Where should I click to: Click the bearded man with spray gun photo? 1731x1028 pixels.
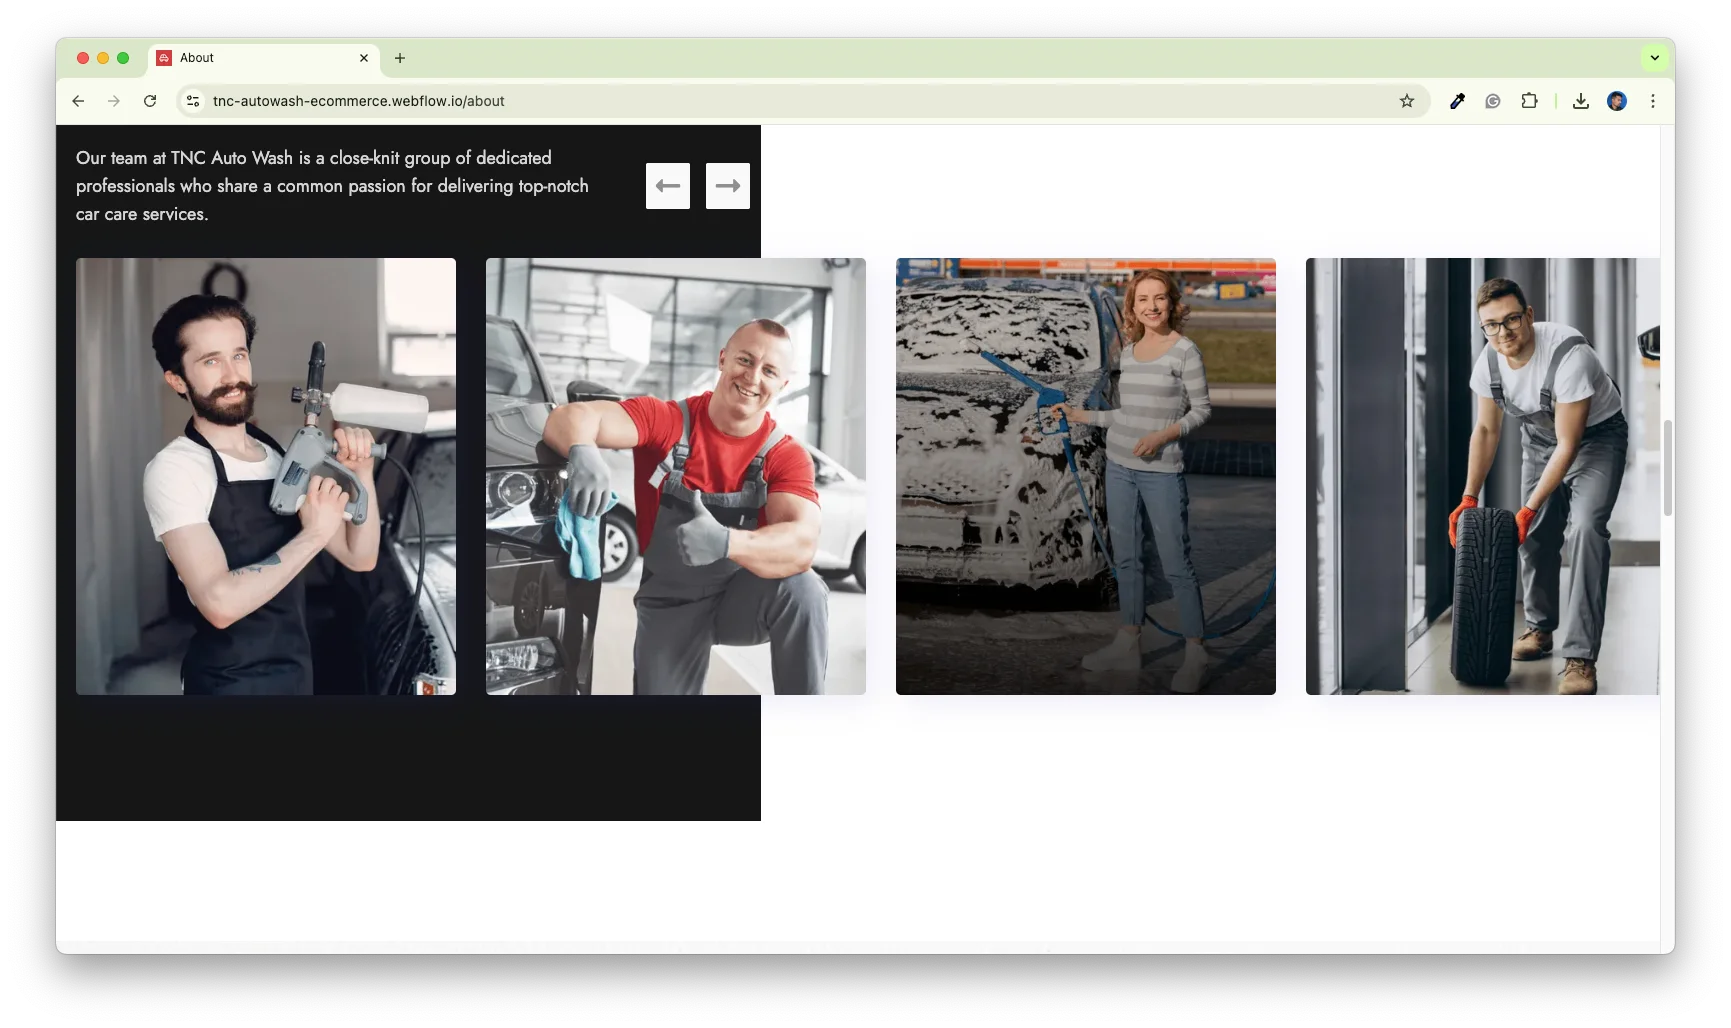coord(266,476)
